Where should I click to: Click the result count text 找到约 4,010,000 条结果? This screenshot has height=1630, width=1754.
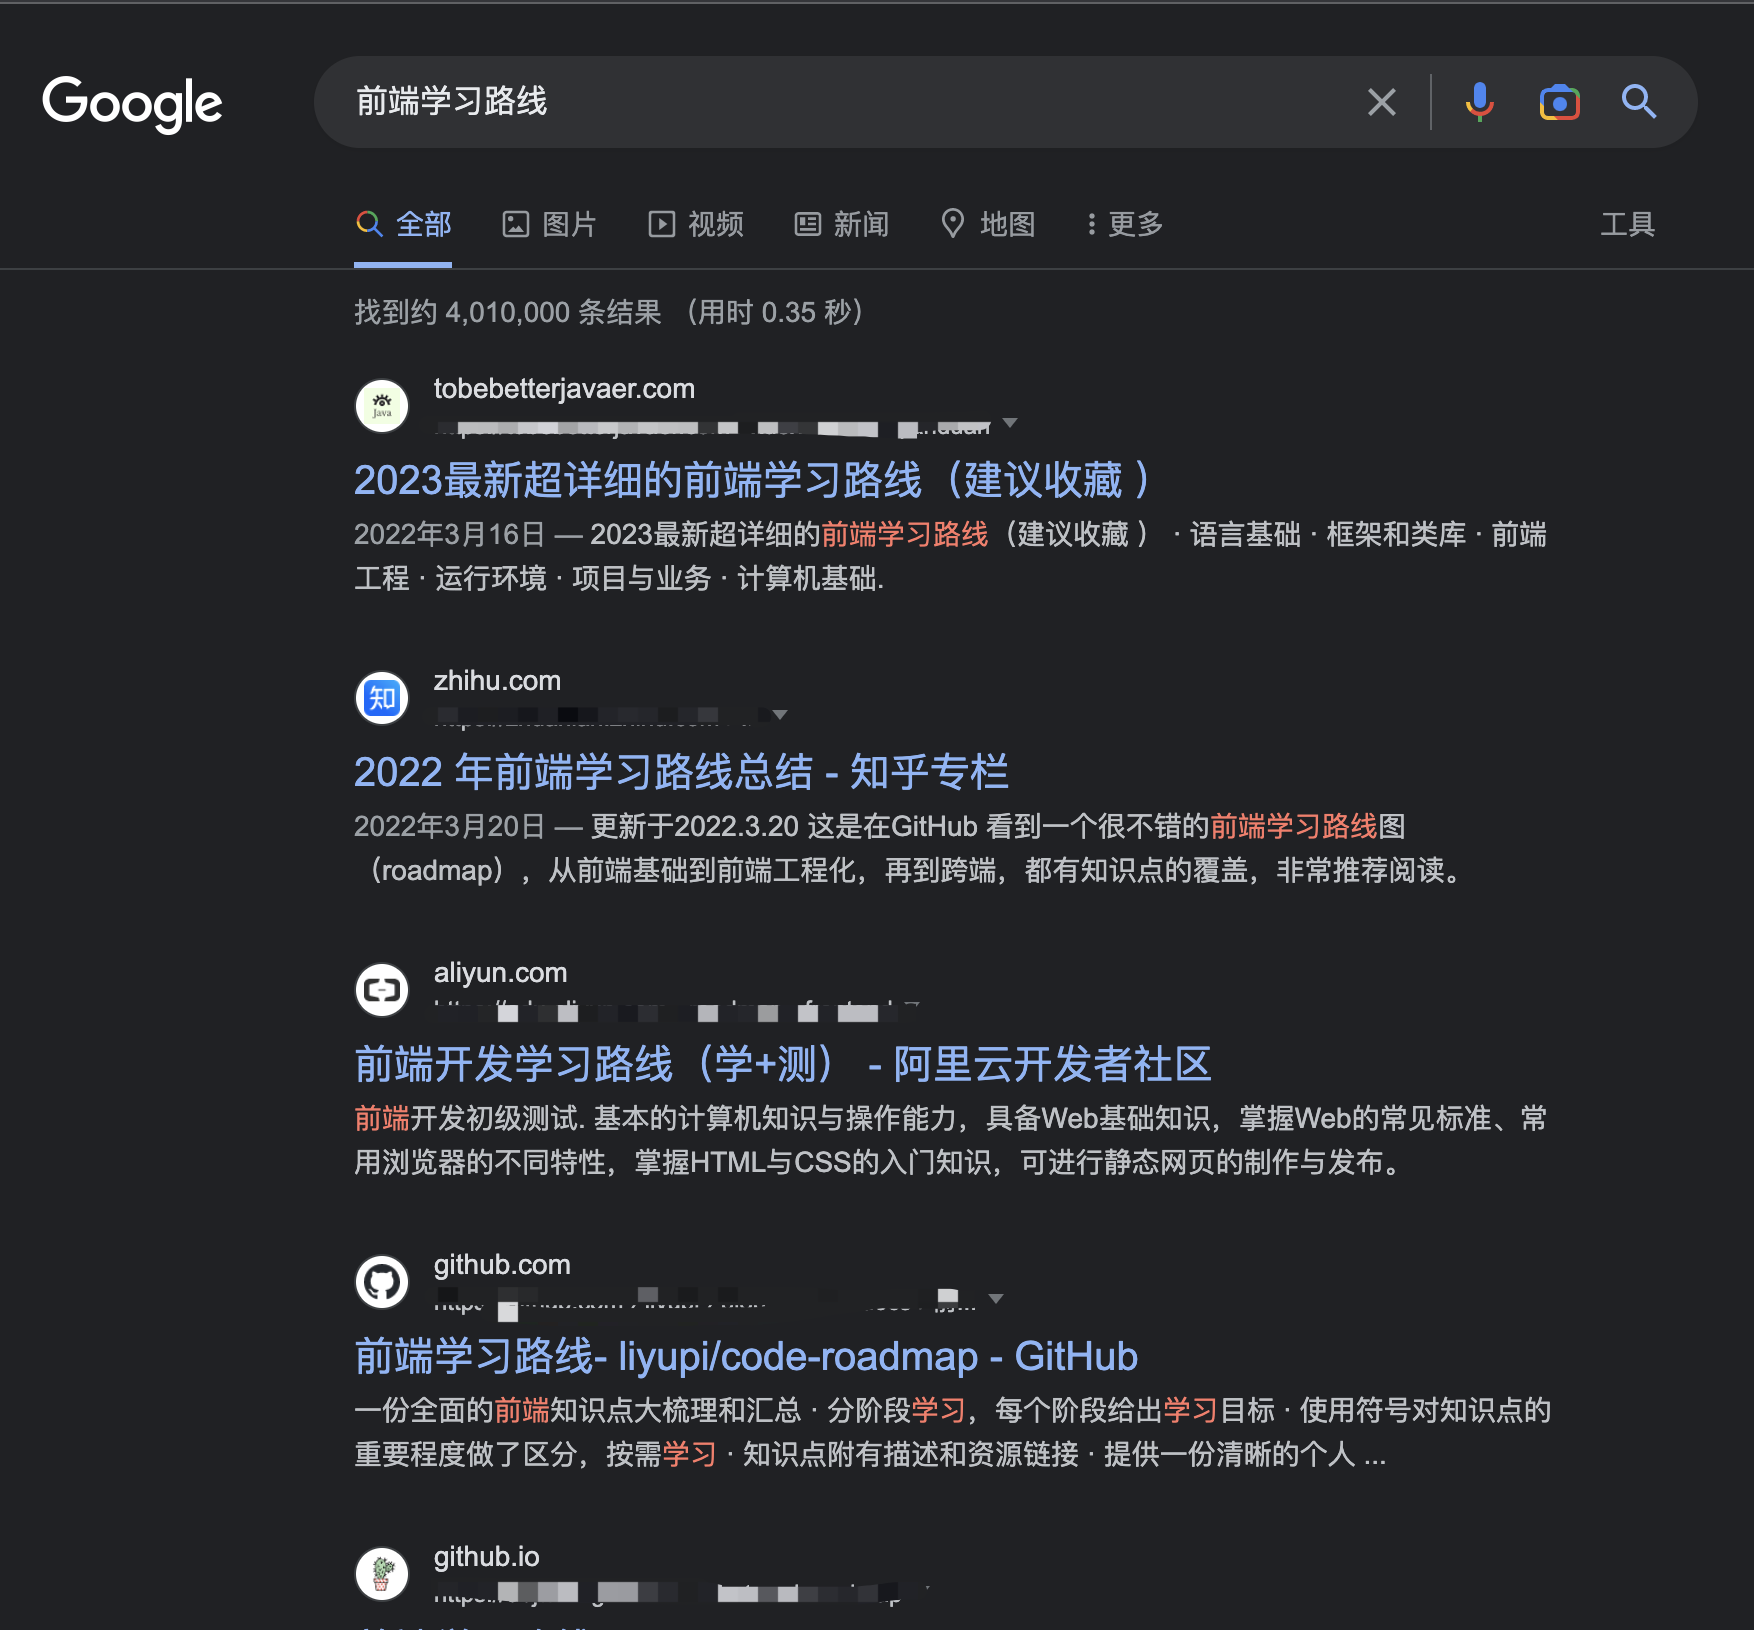[508, 312]
